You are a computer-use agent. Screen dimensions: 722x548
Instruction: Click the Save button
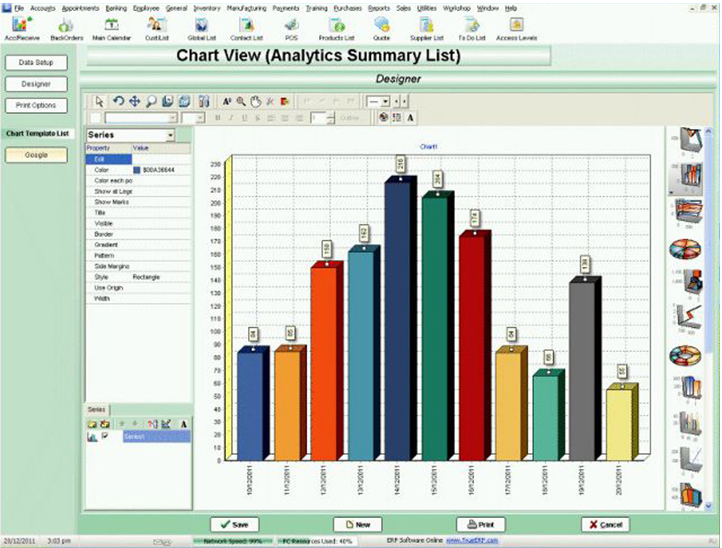pos(236,524)
